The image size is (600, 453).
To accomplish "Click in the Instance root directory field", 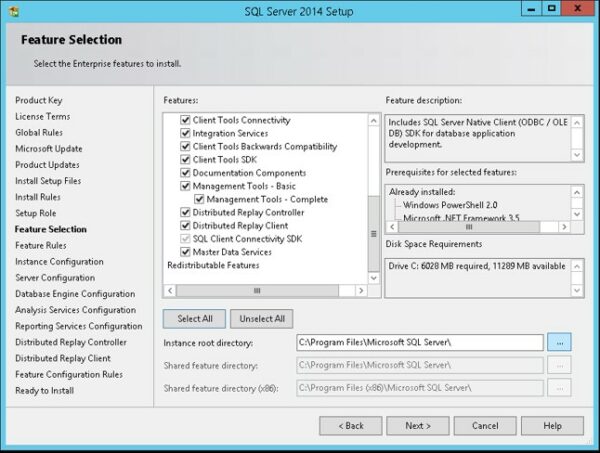I will tap(419, 343).
